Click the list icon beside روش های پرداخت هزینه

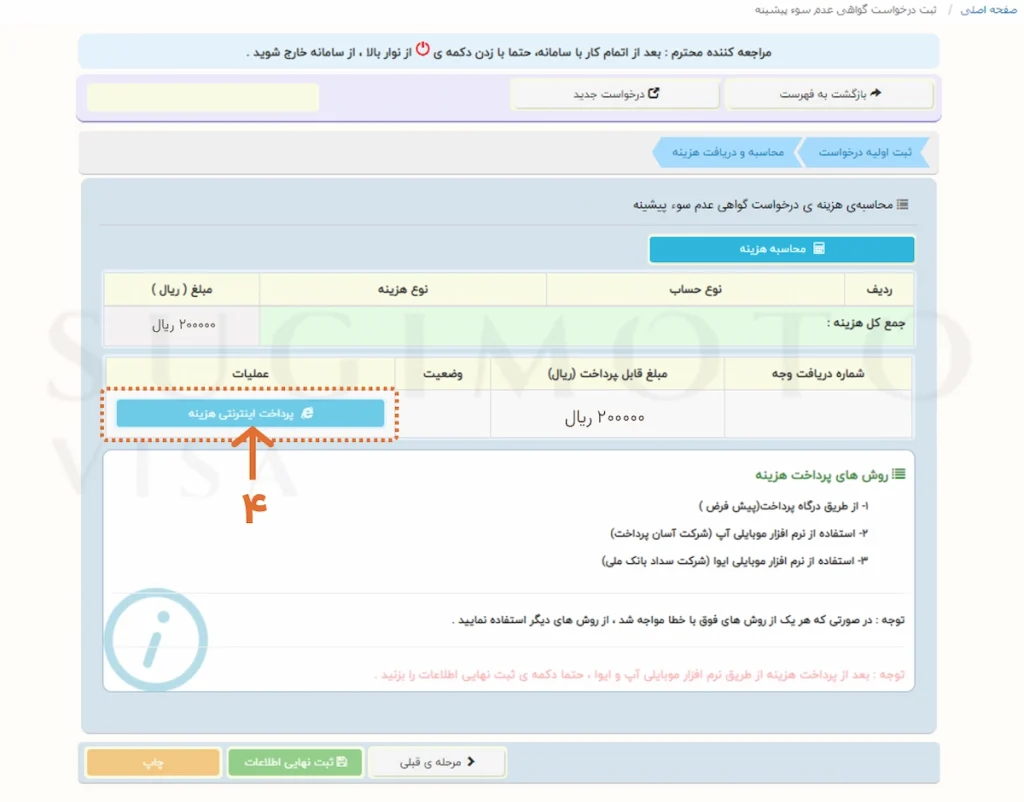pos(899,475)
